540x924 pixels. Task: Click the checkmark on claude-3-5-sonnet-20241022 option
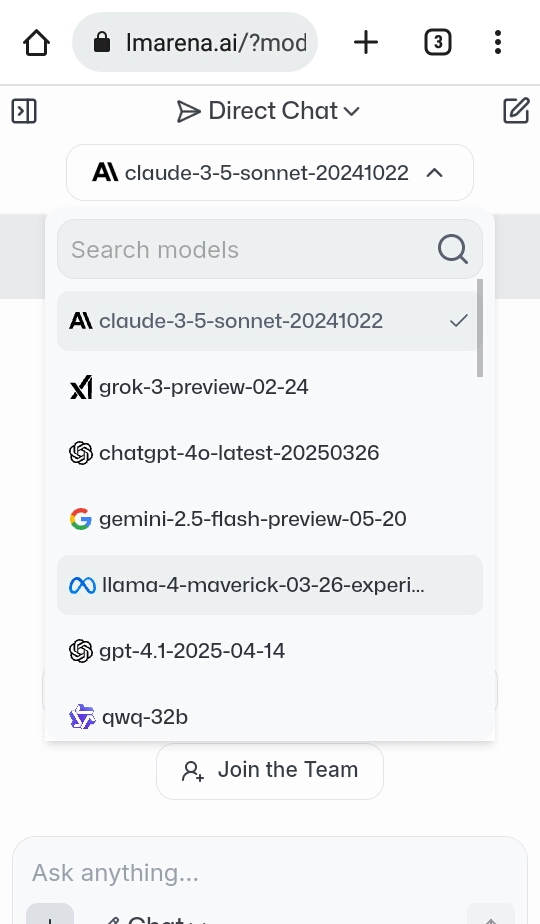pos(459,321)
